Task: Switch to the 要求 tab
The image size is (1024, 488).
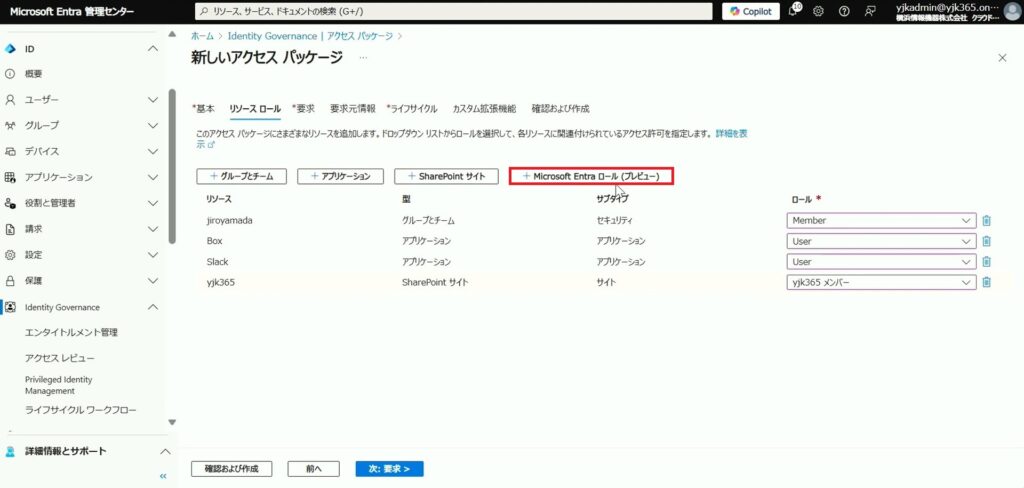Action: [x=303, y=108]
